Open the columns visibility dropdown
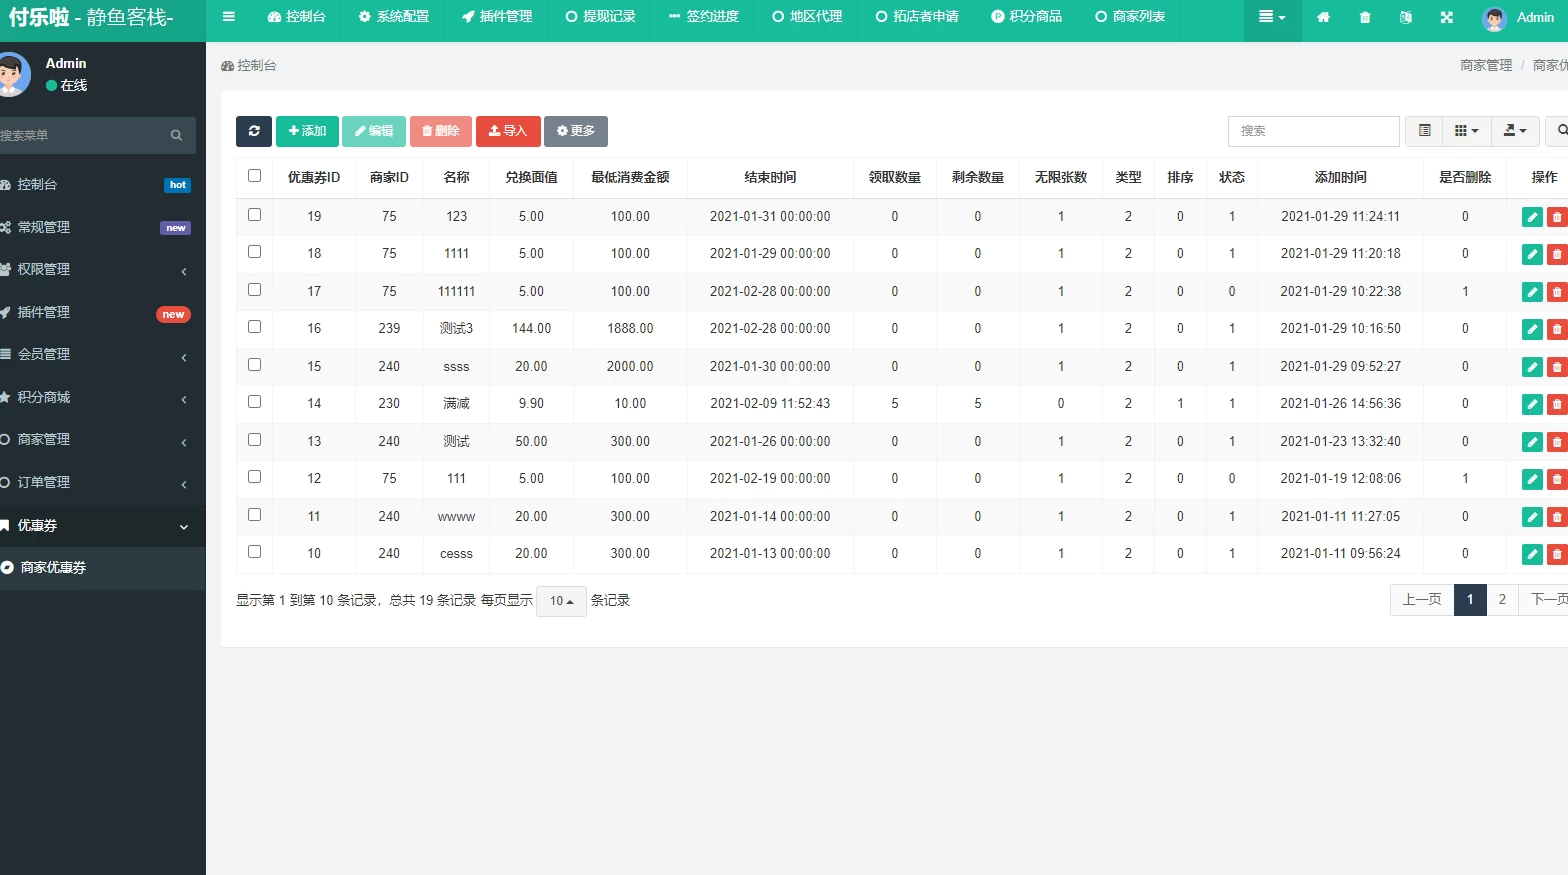 tap(1465, 131)
